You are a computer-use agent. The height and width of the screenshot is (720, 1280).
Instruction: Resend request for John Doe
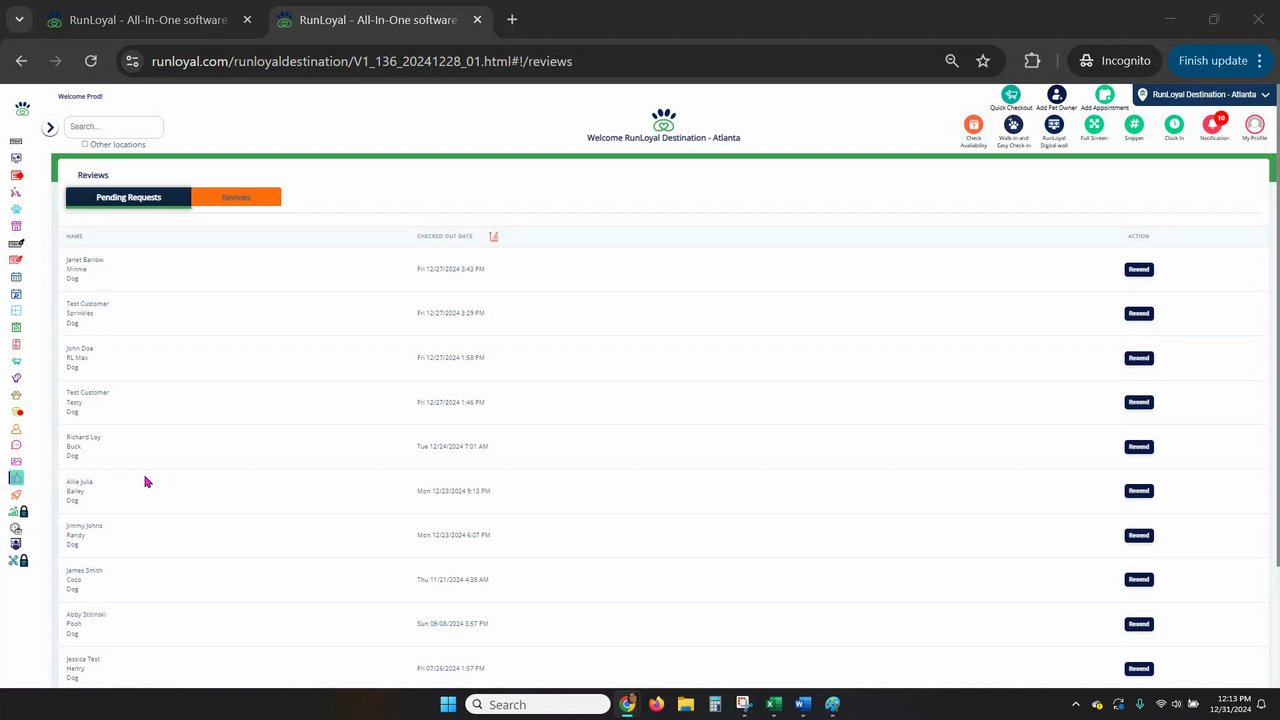tap(1139, 358)
